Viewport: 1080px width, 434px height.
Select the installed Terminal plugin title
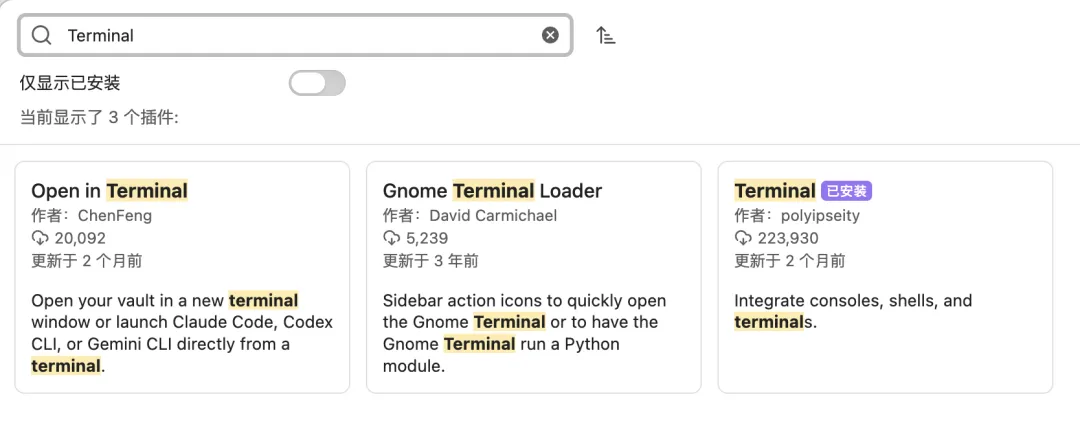(x=775, y=191)
